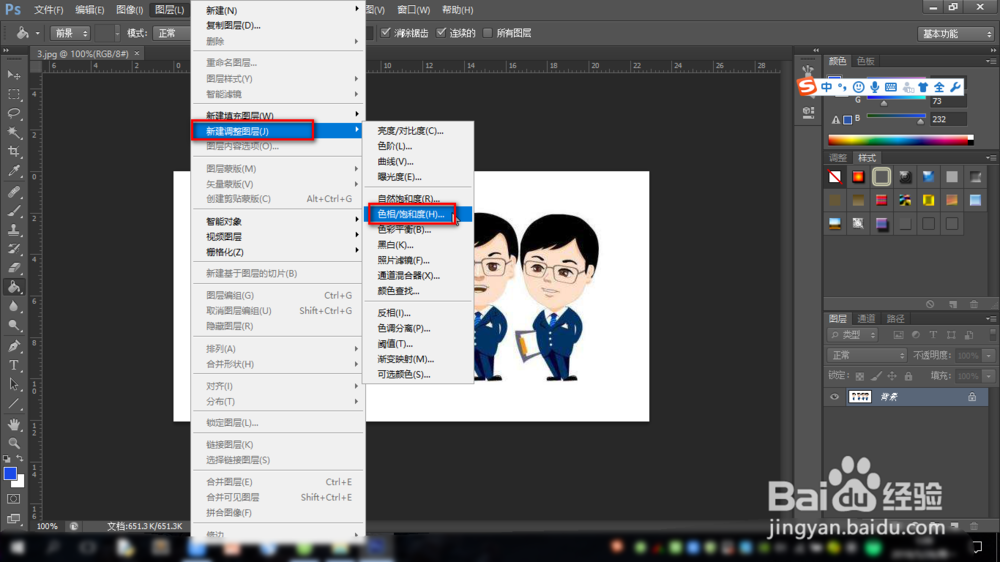Choose 亮度/对比度(C)... from submenu
This screenshot has width=1000, height=562.
[x=418, y=131]
